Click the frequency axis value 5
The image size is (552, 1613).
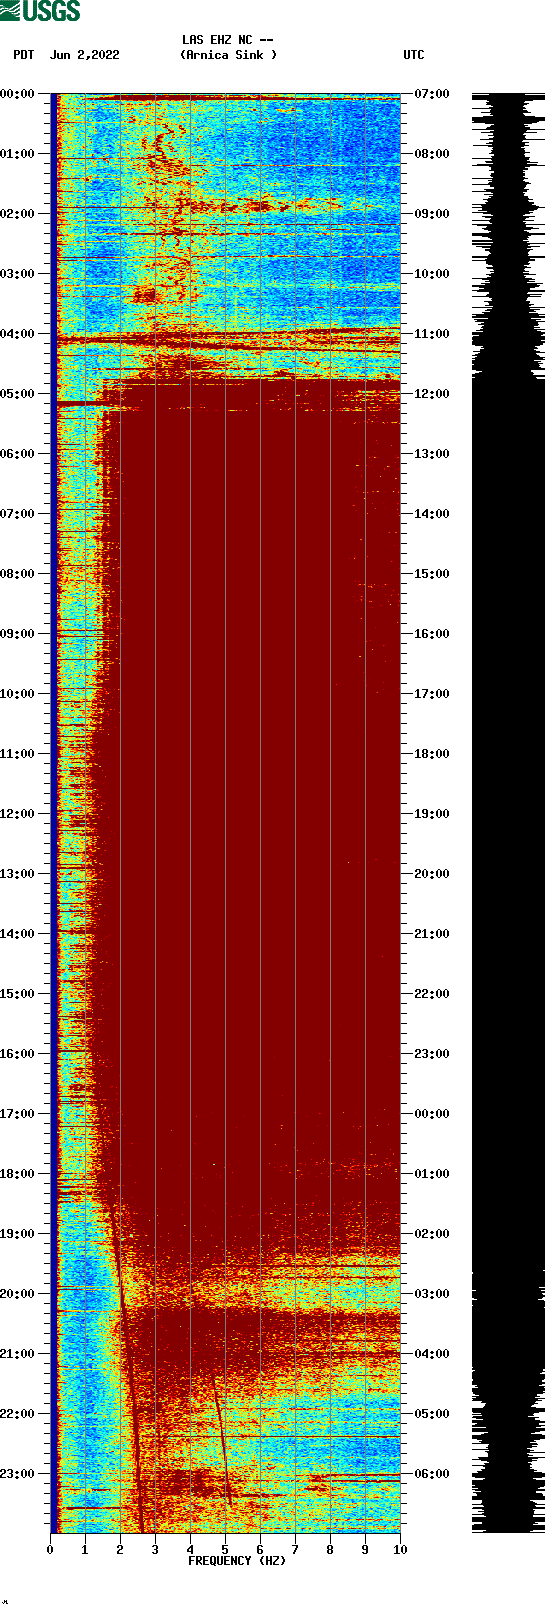pos(225,1550)
